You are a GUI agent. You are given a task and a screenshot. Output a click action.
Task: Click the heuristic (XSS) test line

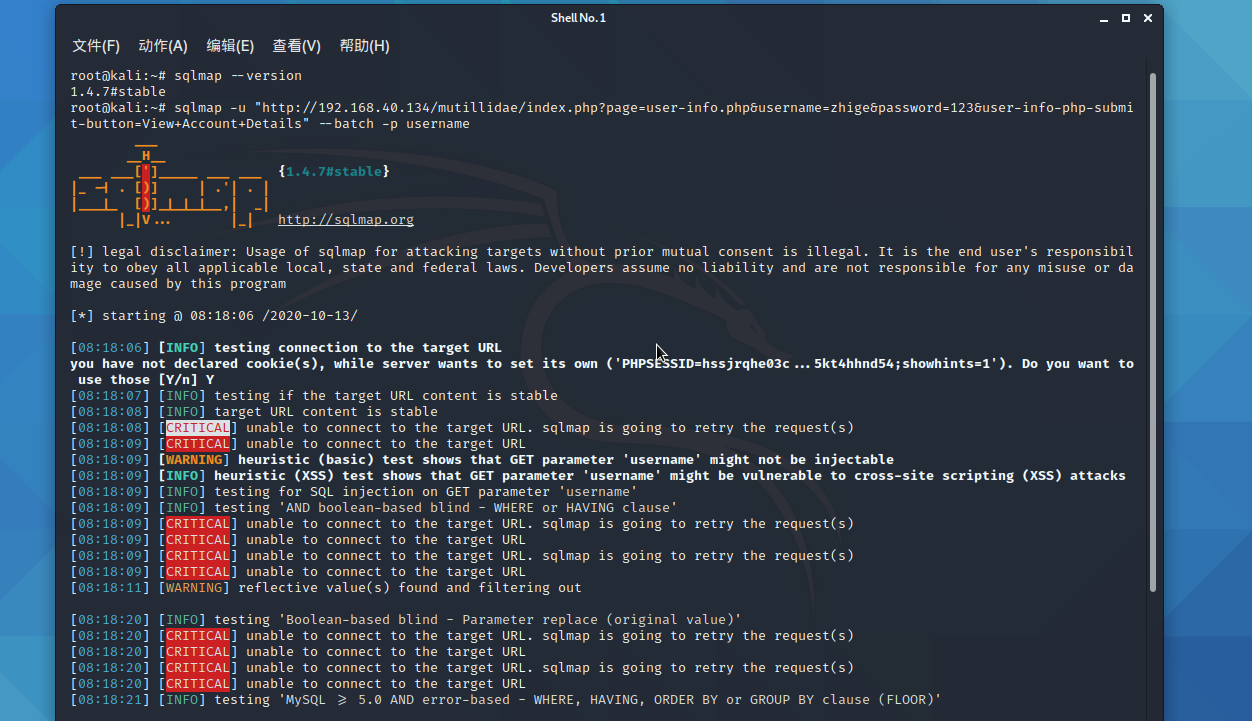click(598, 476)
